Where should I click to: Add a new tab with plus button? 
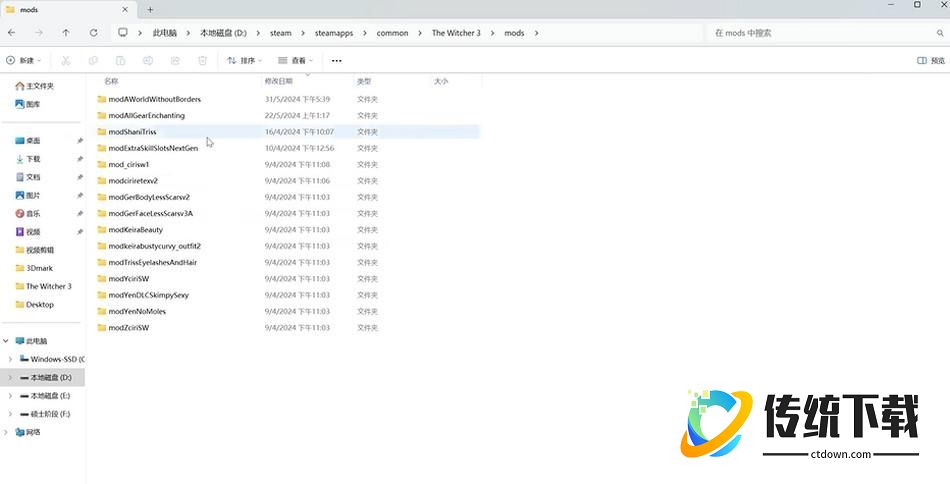(150, 9)
